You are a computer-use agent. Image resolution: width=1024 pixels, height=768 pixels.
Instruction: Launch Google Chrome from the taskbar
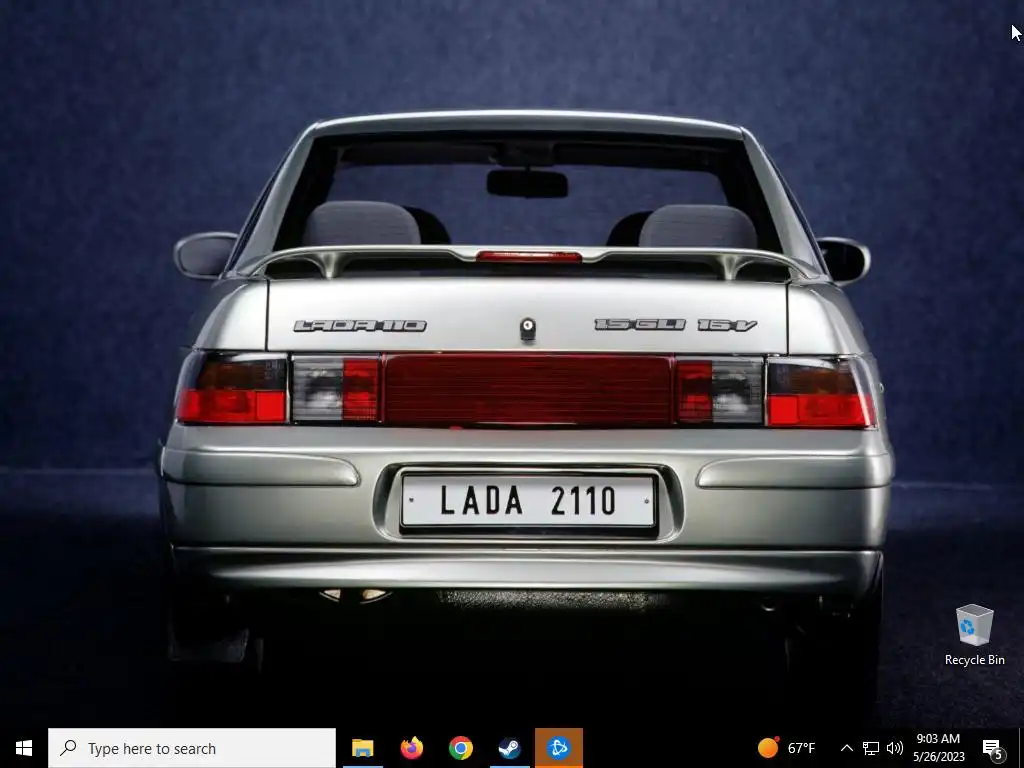tap(460, 748)
